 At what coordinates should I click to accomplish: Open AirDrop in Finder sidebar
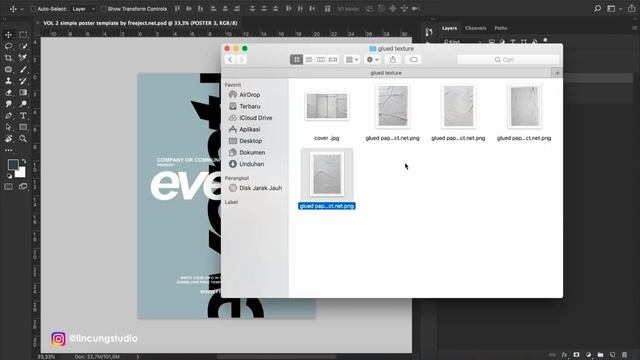(x=249, y=95)
